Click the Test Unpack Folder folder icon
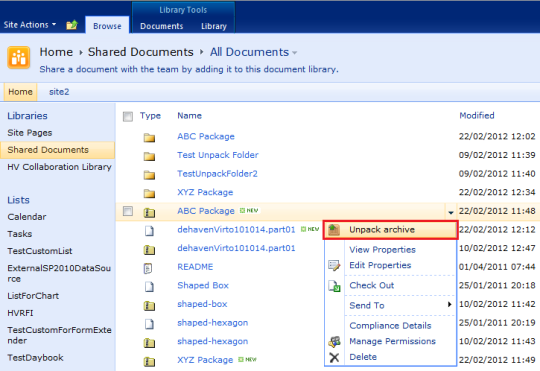Screen dimensions: 540x371 pyautogui.click(x=149, y=156)
